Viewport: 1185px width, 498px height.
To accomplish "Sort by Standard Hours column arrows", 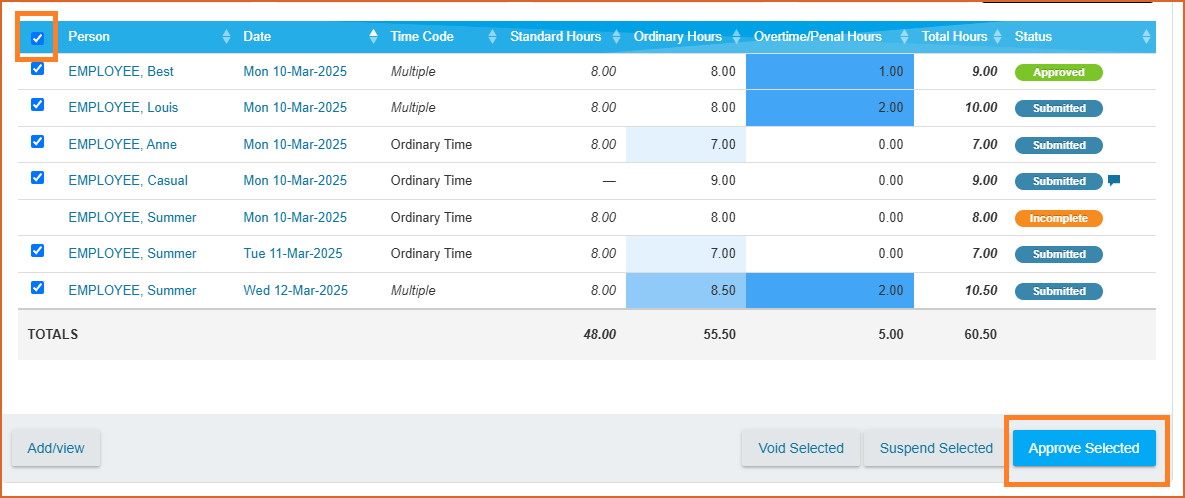I will [616, 36].
